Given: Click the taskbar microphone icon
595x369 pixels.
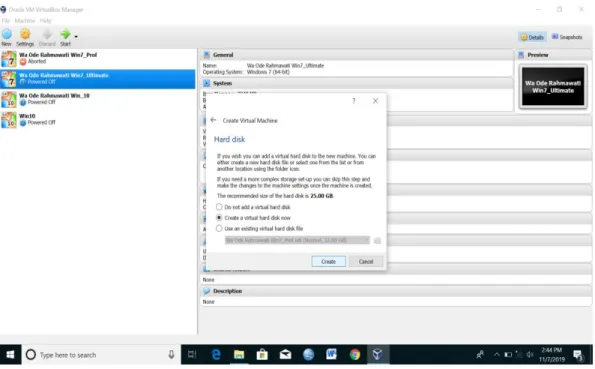Looking at the screenshot, I should pos(172,355).
